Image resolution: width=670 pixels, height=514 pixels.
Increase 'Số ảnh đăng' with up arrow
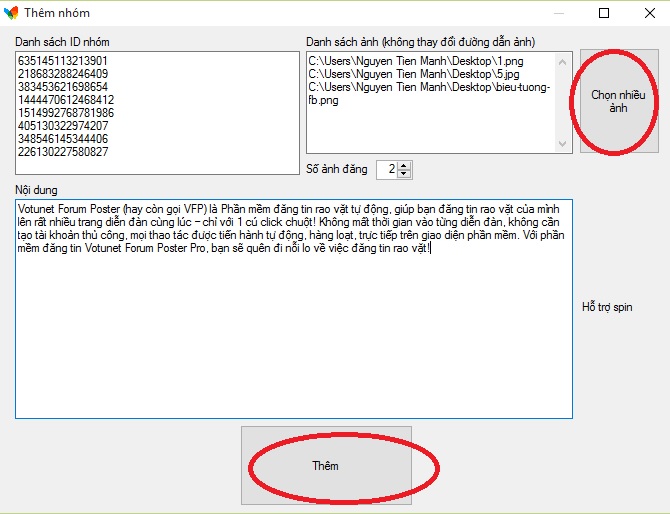(x=404, y=165)
